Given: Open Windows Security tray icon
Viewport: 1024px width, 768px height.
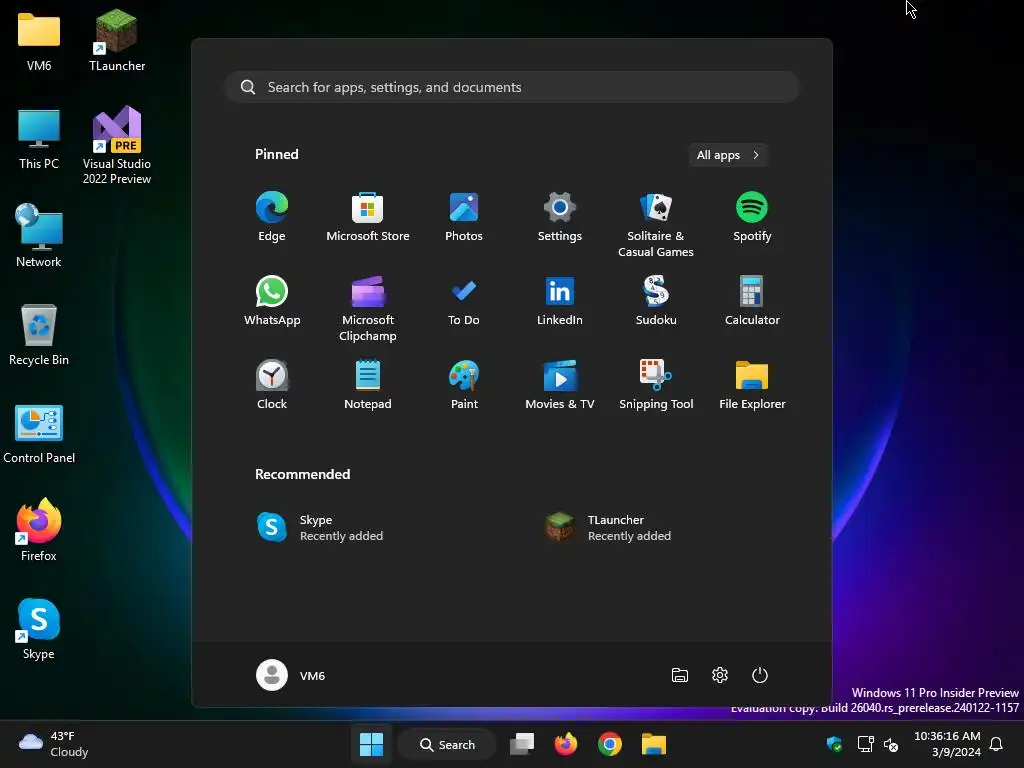Looking at the screenshot, I should [834, 744].
